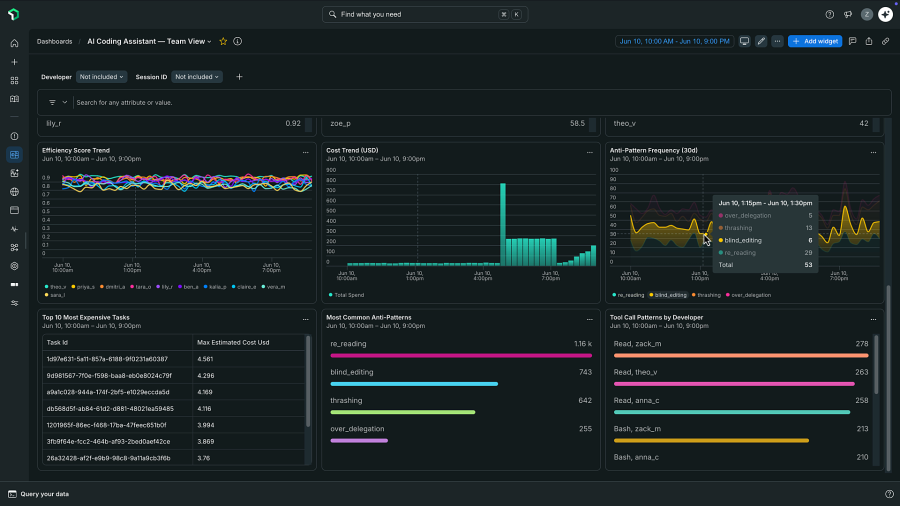Viewport: 900px width, 506px height.
Task: Click the thrashing green bar
Action: pos(402,412)
